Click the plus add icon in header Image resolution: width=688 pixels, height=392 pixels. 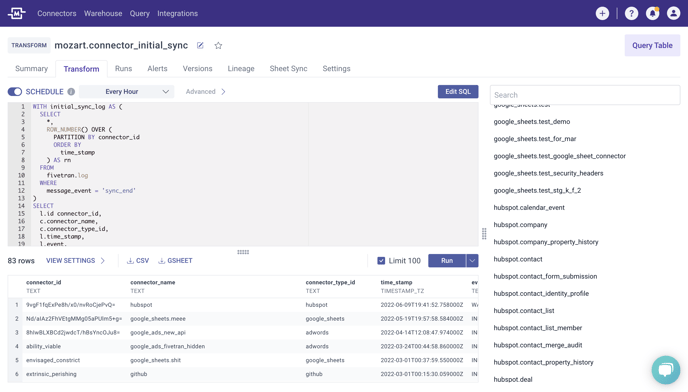coord(602,14)
